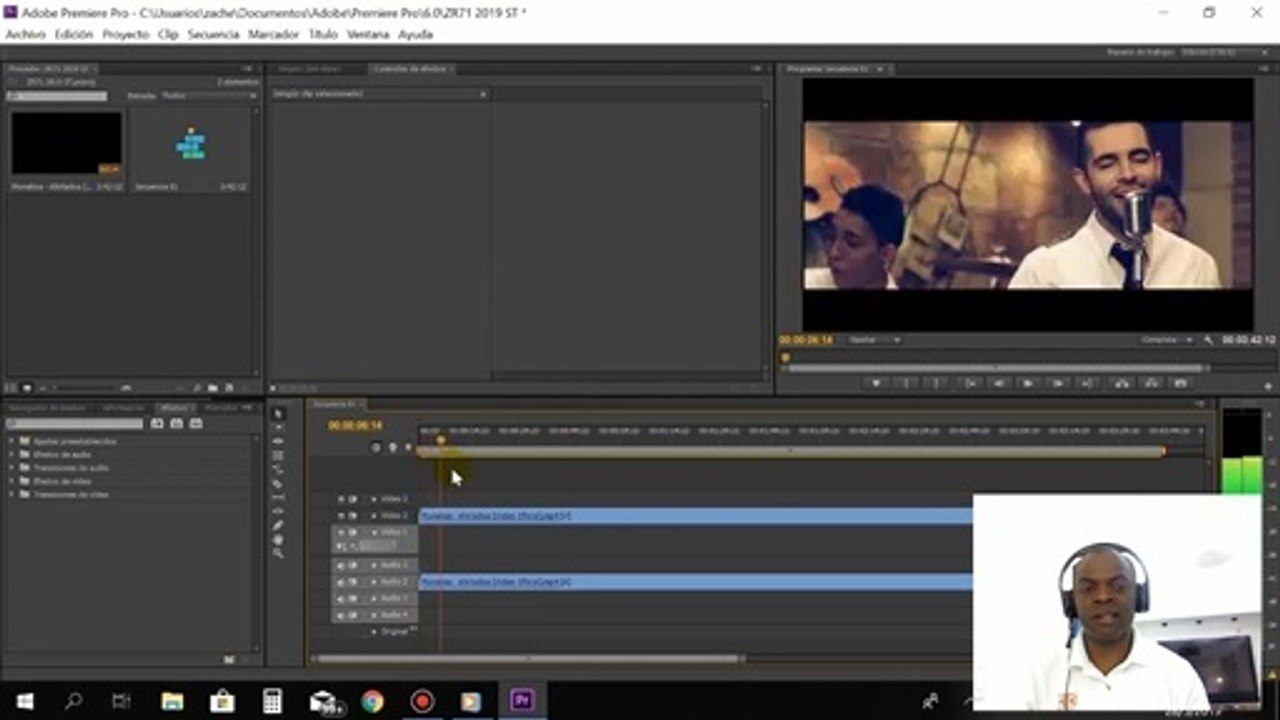Switch the Project panel to icon view

click(27, 387)
